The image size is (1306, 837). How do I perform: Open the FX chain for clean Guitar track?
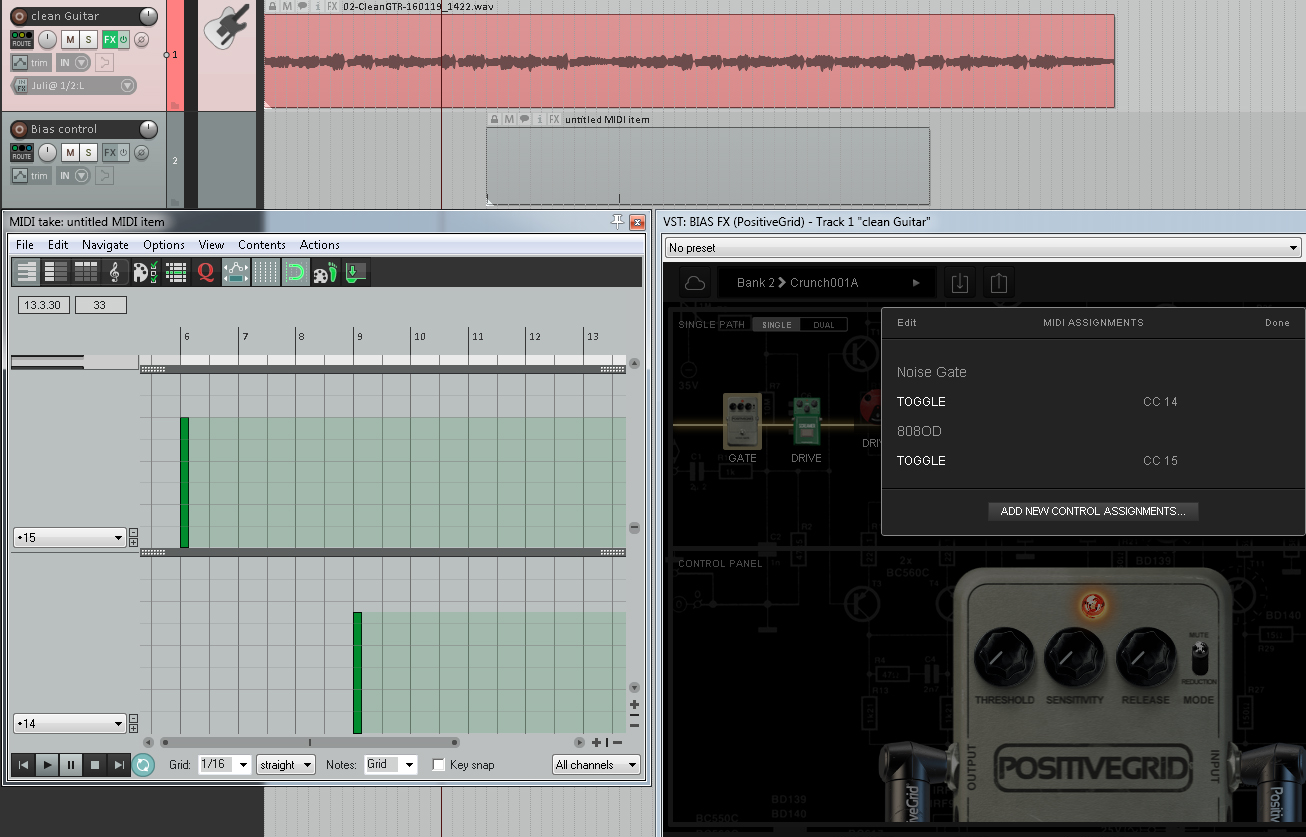click(x=110, y=40)
